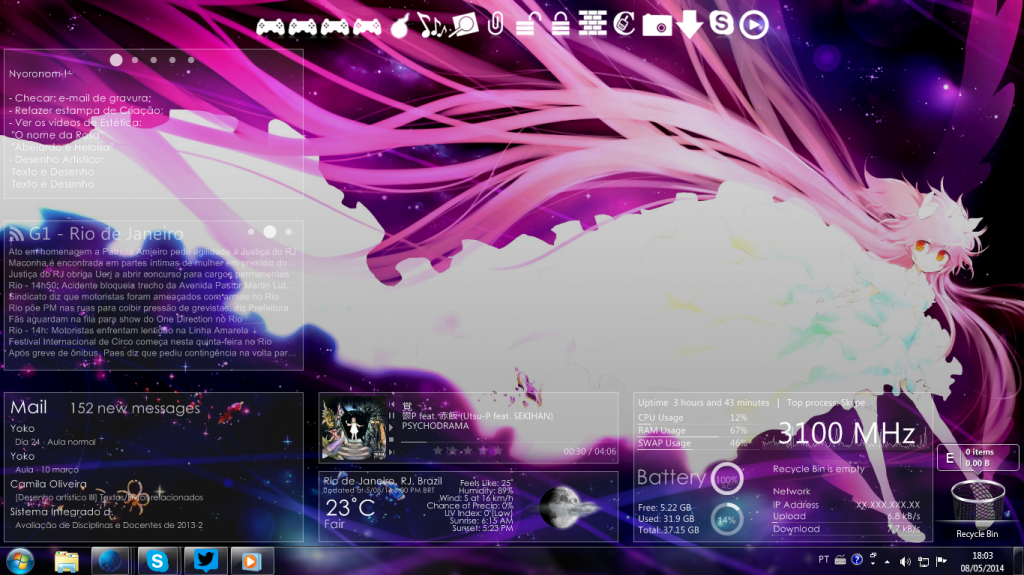The width and height of the screenshot is (1024, 575).
Task: Open Camila Oliveira's email in Mail widget
Action: point(47,483)
